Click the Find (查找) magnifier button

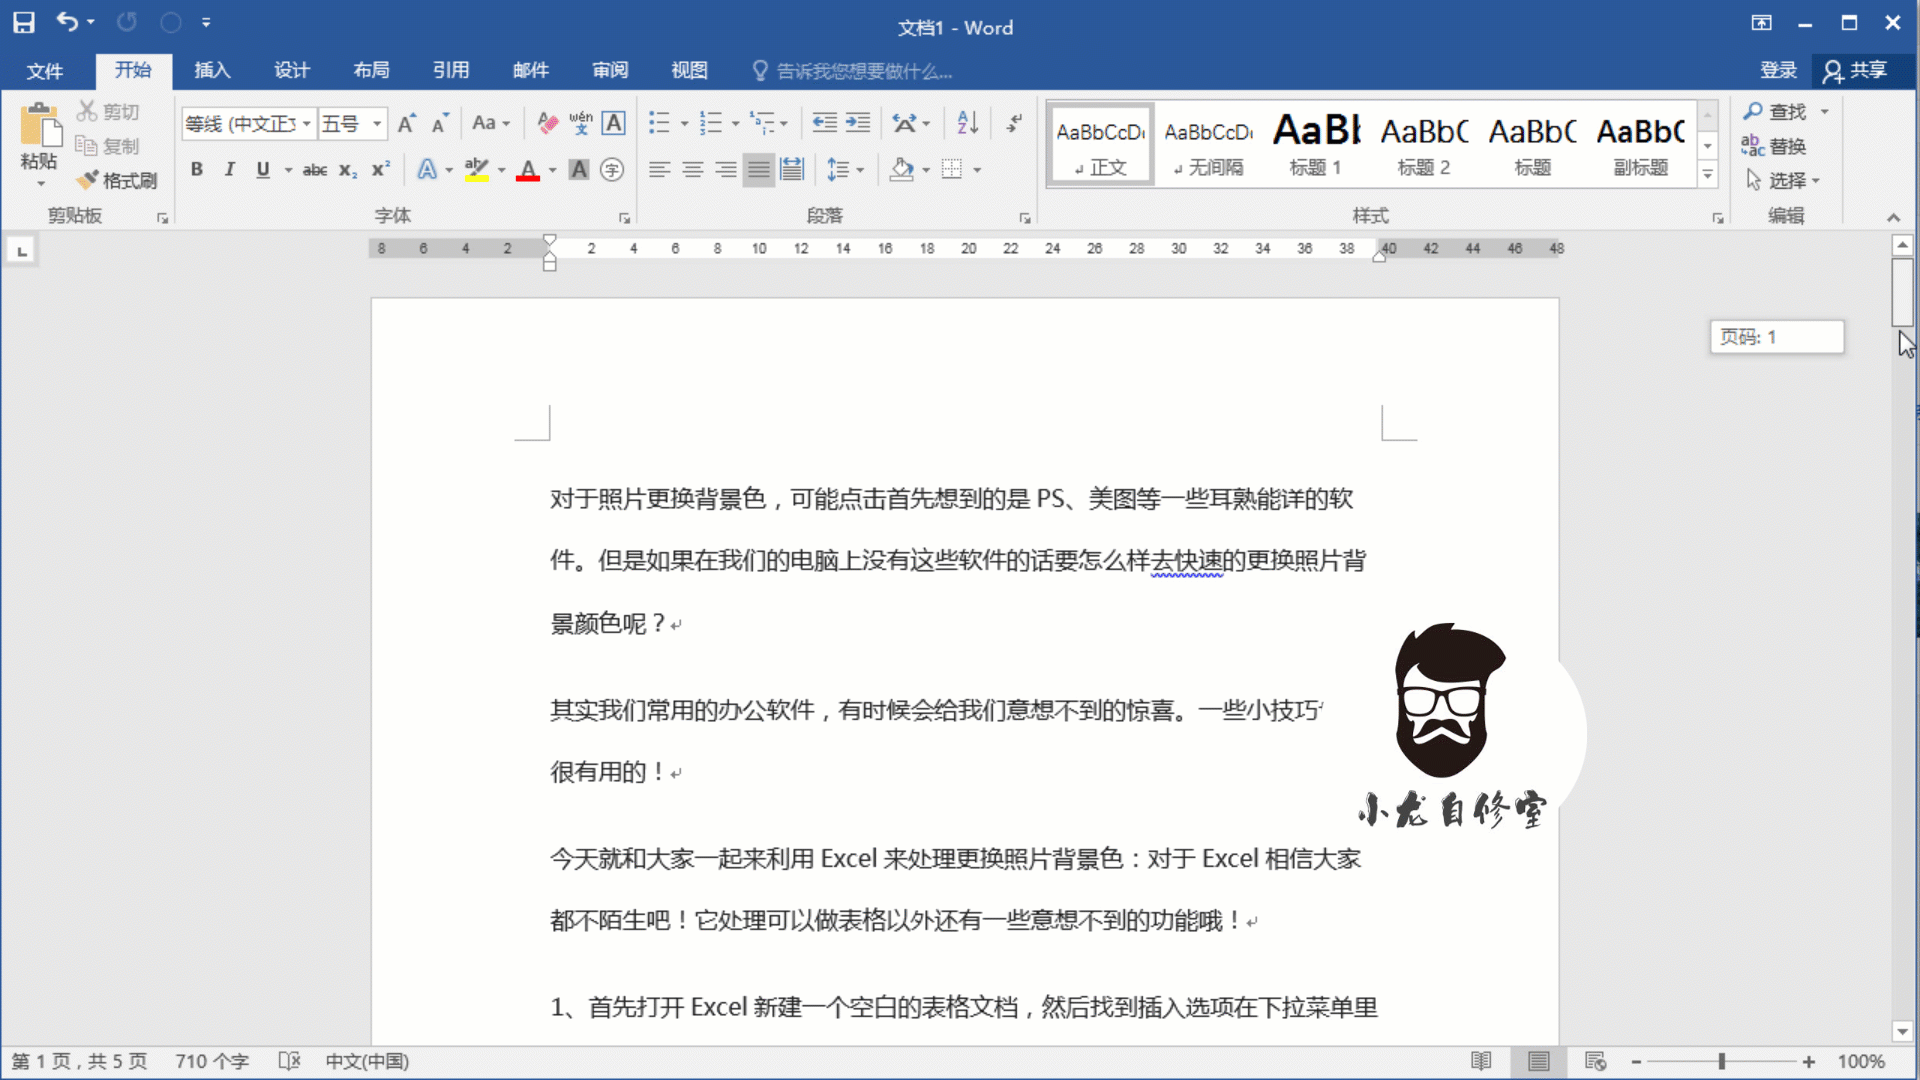[1775, 112]
